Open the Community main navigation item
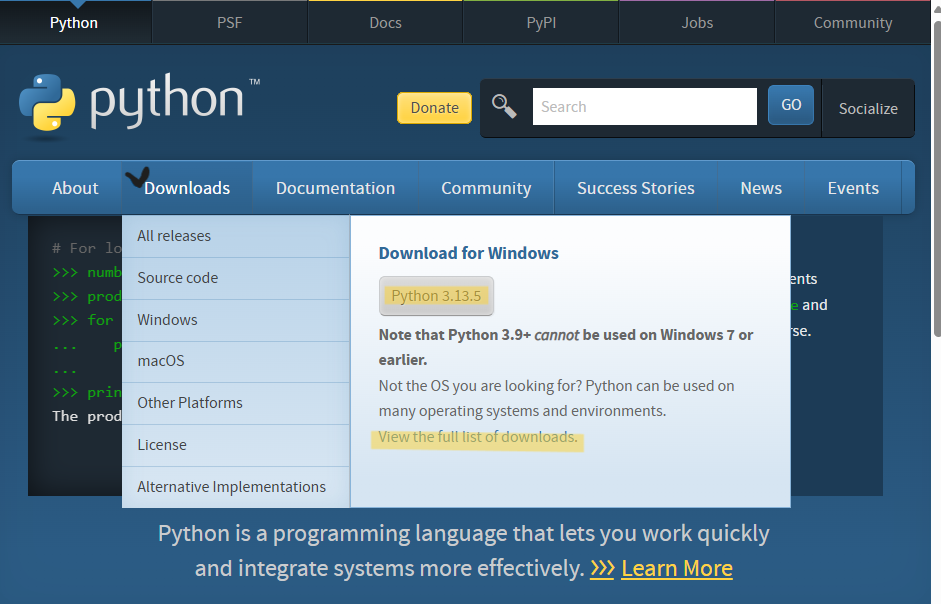Viewport: 941px width, 604px height. click(486, 188)
